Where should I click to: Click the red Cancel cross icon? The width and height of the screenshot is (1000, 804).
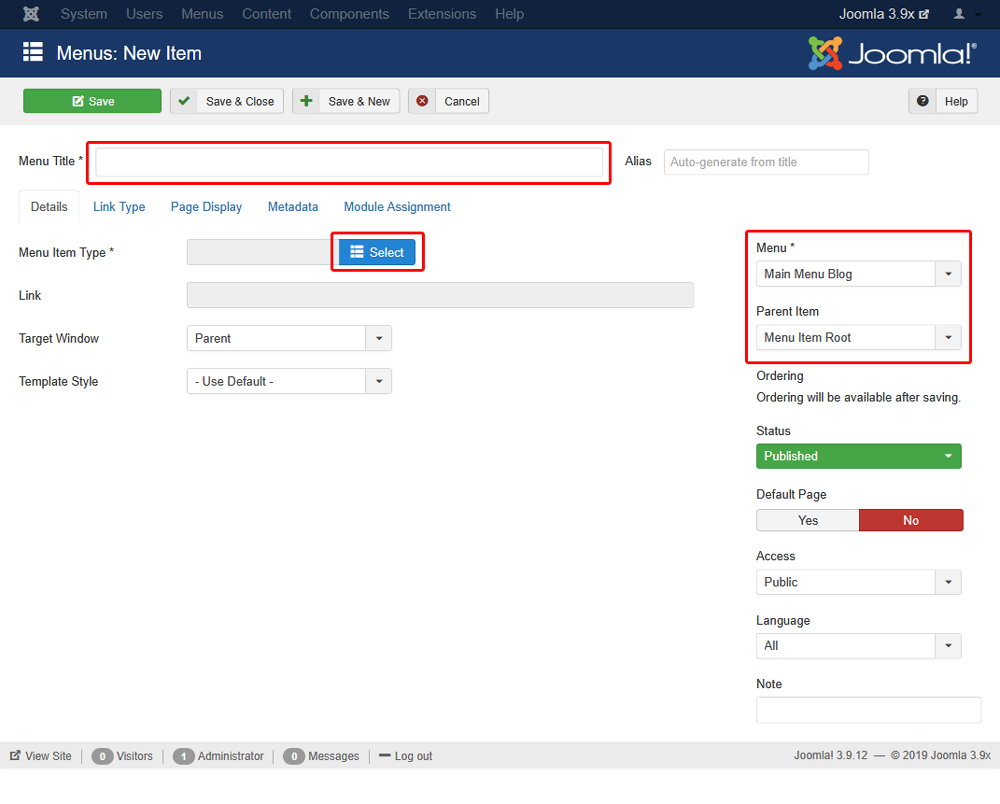point(422,101)
